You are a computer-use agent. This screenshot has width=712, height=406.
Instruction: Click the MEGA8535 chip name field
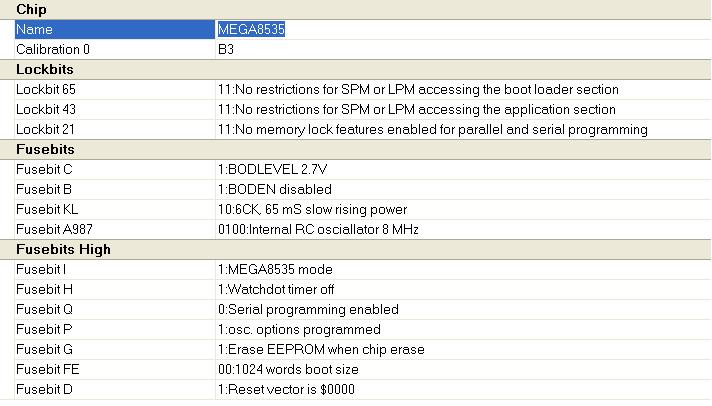click(x=252, y=30)
